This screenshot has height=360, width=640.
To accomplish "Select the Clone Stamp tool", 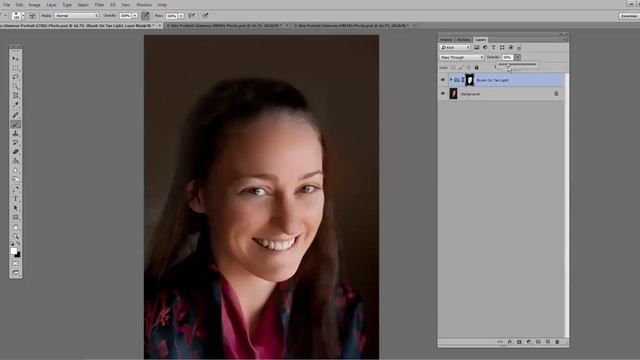I will tap(16, 133).
